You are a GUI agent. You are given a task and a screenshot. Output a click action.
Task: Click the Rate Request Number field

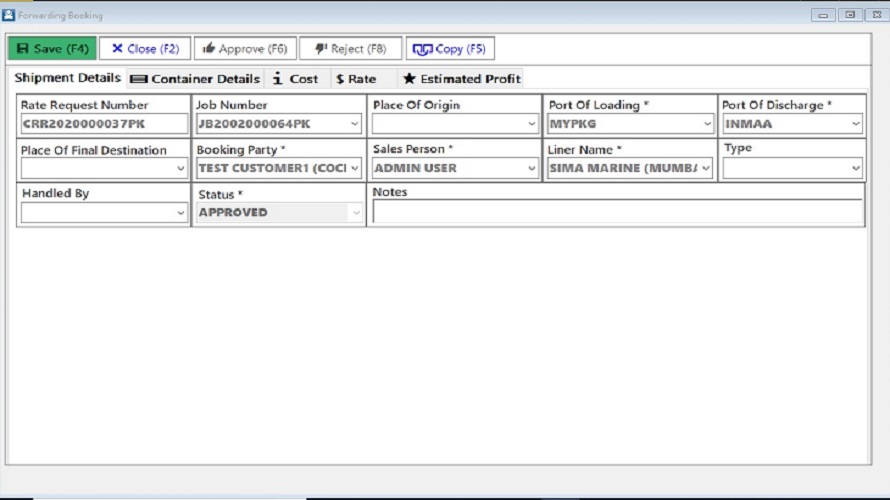pyautogui.click(x=104, y=124)
